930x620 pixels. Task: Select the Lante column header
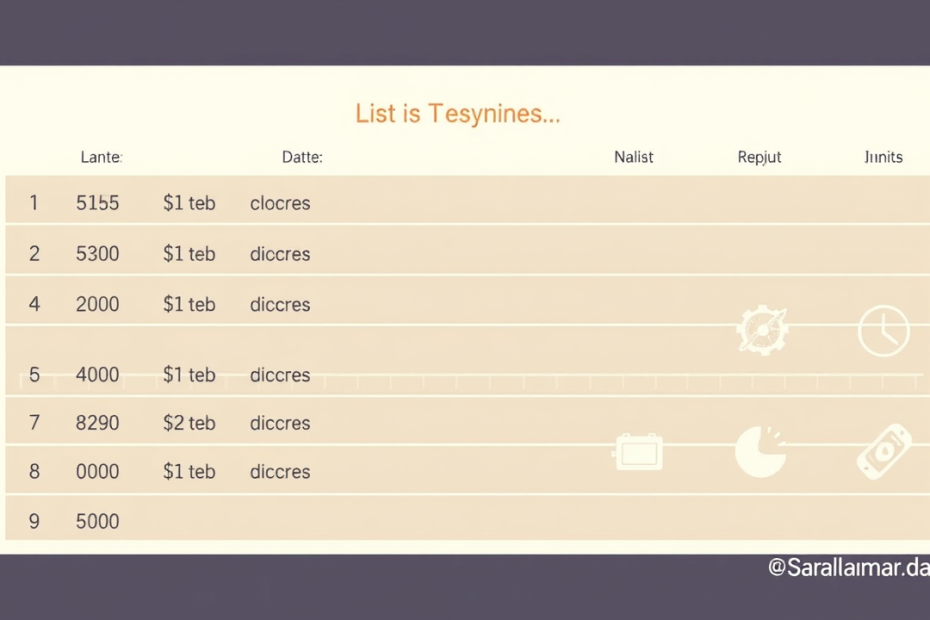coord(100,157)
